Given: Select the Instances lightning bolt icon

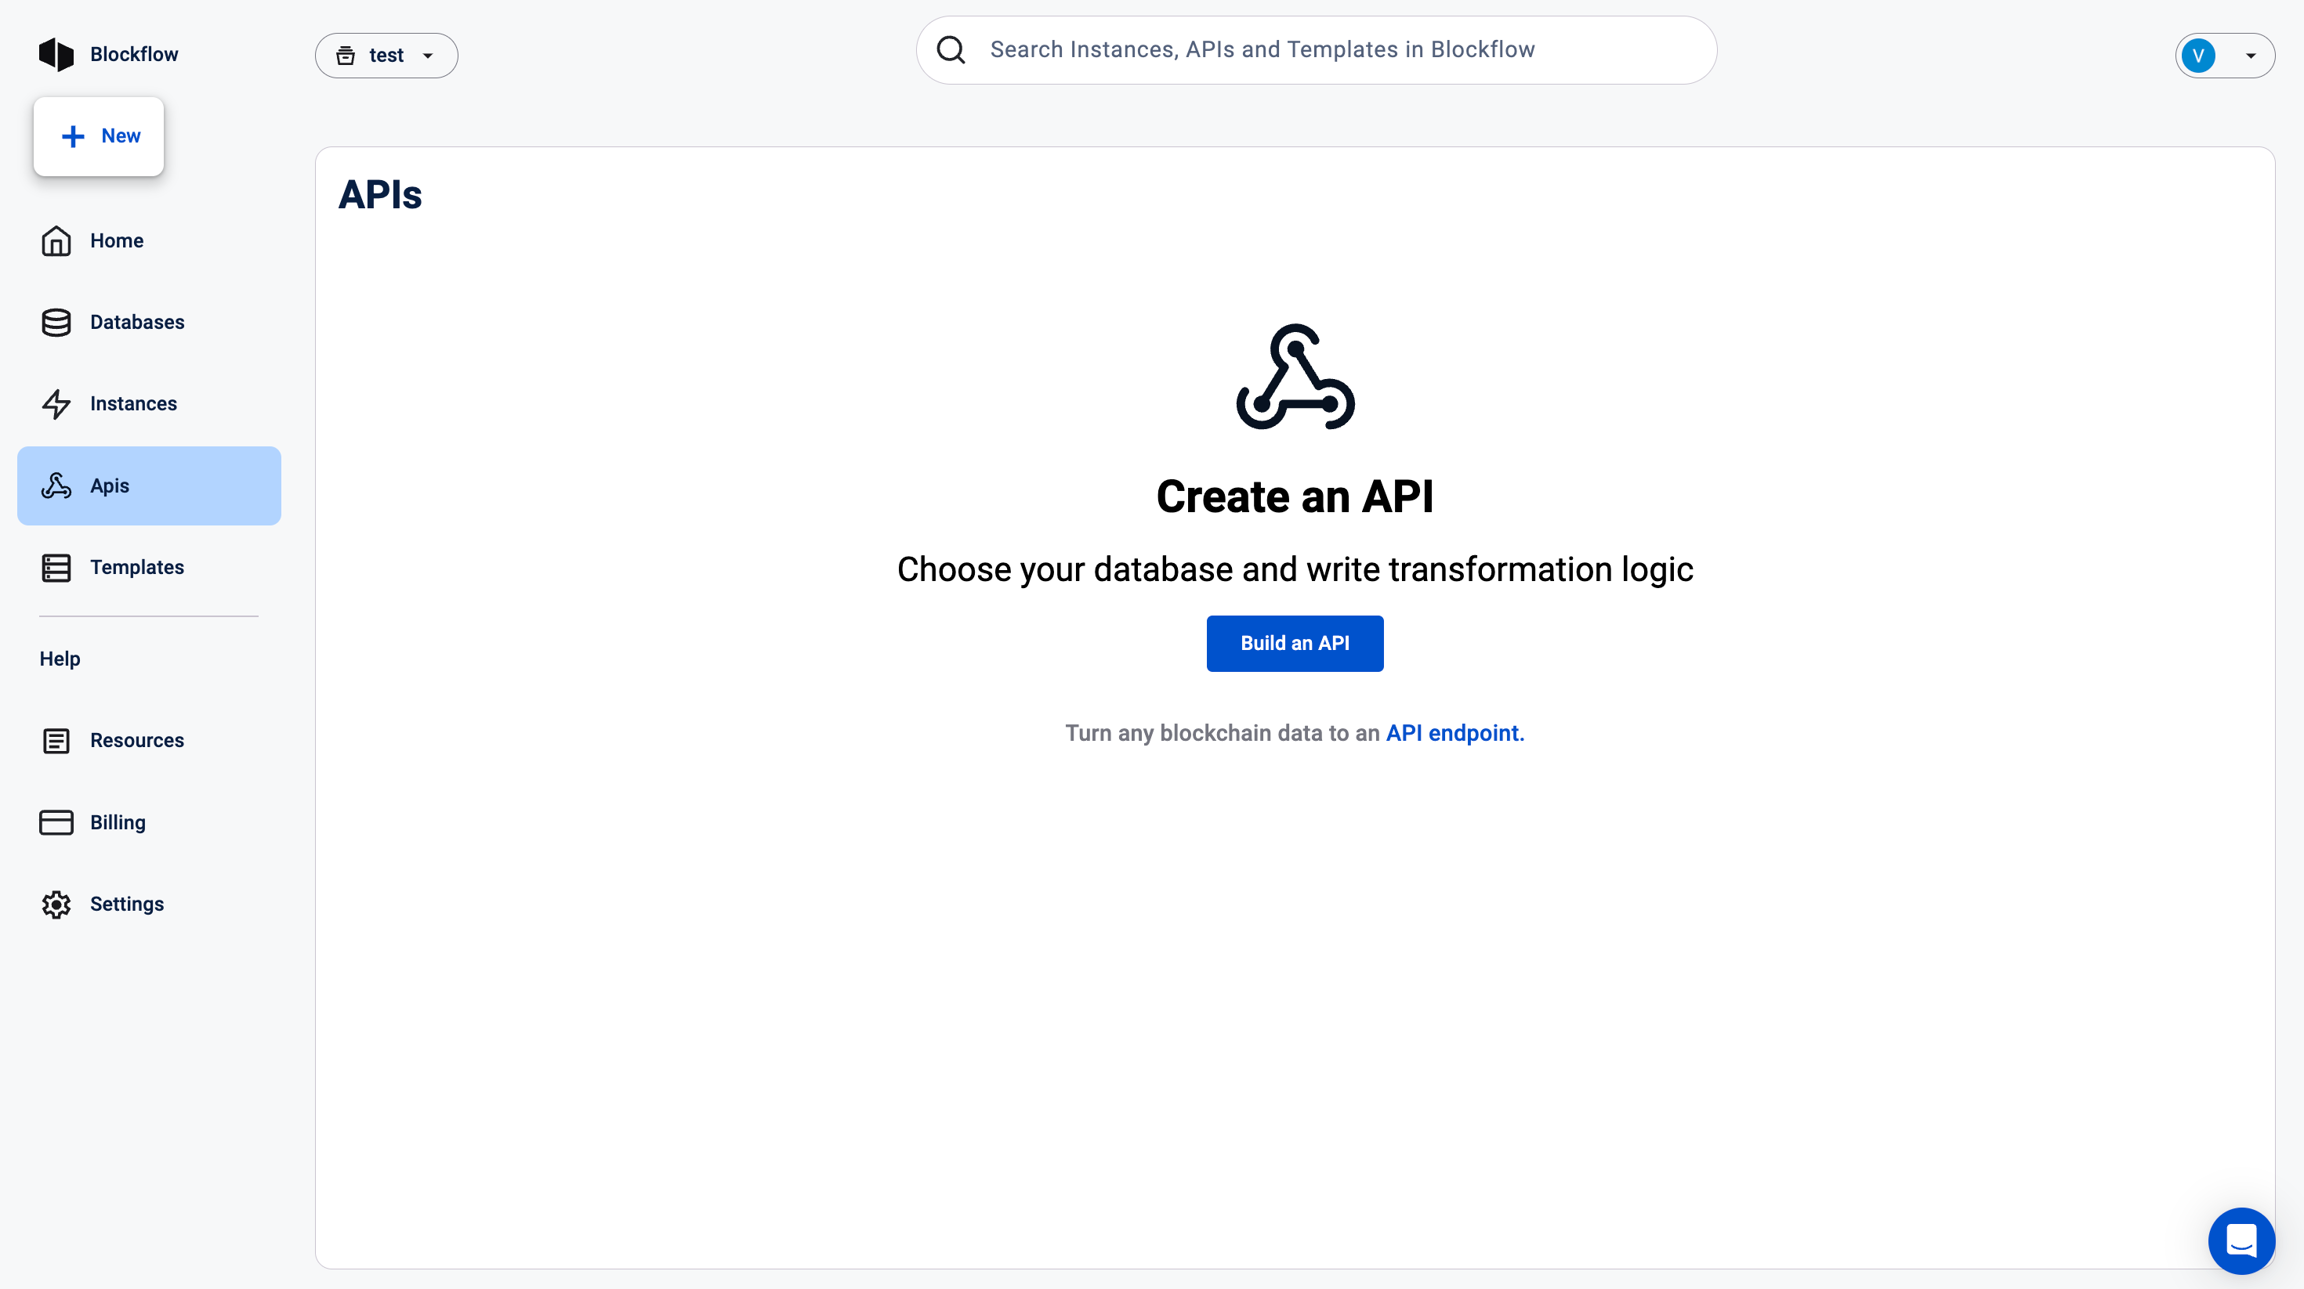Looking at the screenshot, I should click(56, 404).
